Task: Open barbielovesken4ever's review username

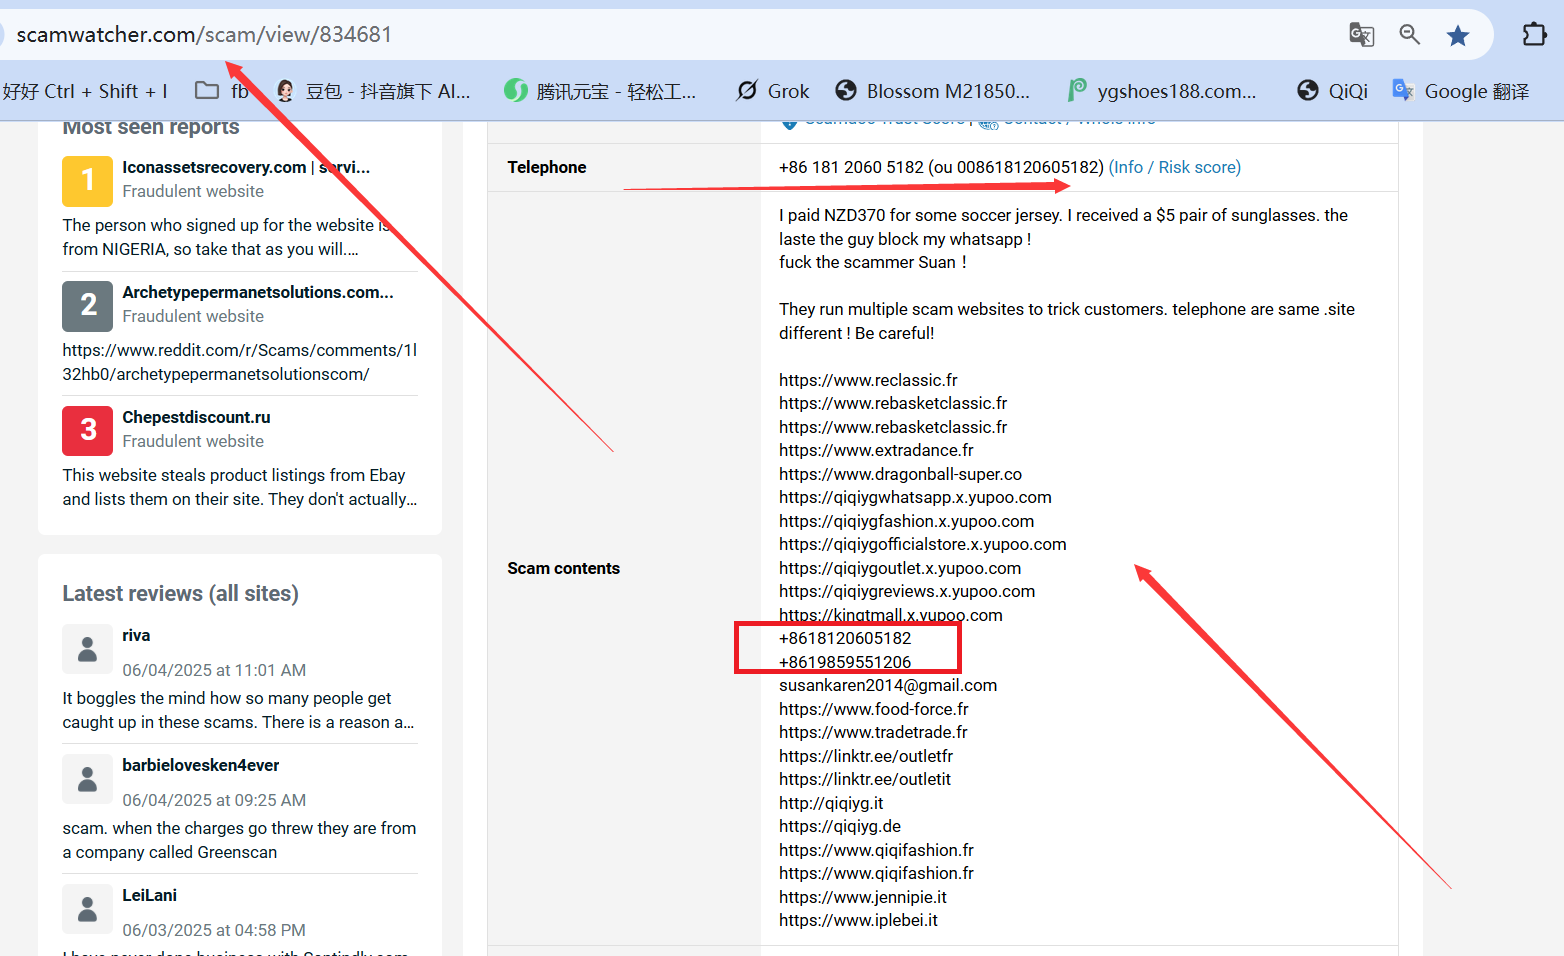Action: pos(201,765)
